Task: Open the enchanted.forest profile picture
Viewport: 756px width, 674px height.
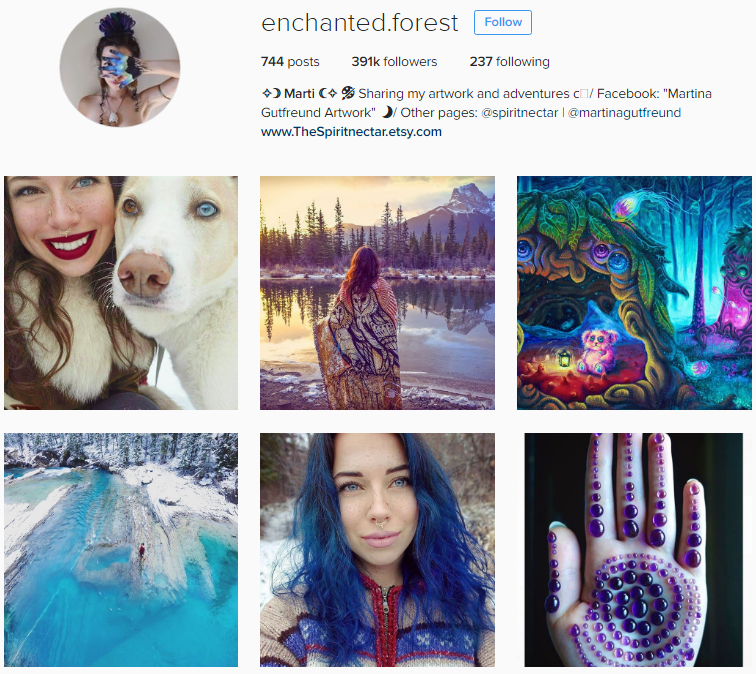Action: pyautogui.click(x=120, y=67)
